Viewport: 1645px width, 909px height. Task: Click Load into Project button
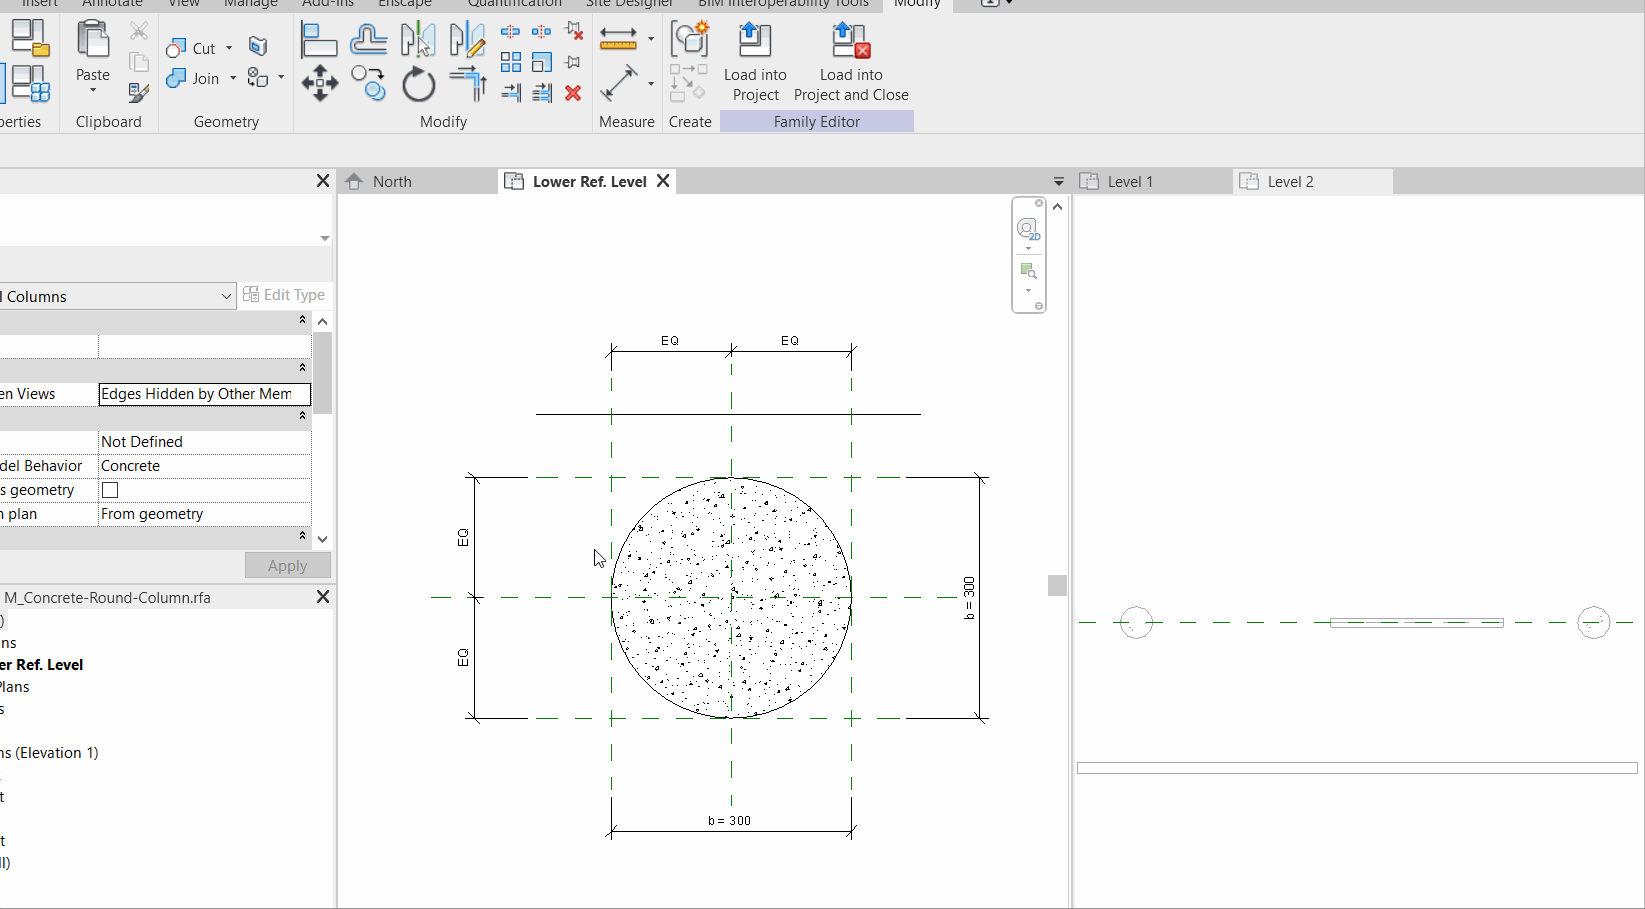[755, 63]
